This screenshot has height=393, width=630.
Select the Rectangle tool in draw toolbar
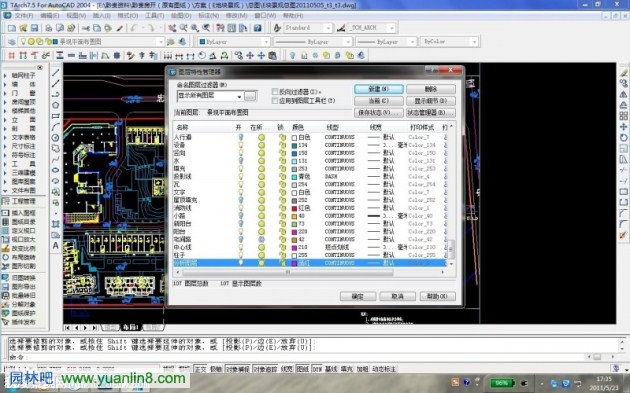(x=55, y=116)
